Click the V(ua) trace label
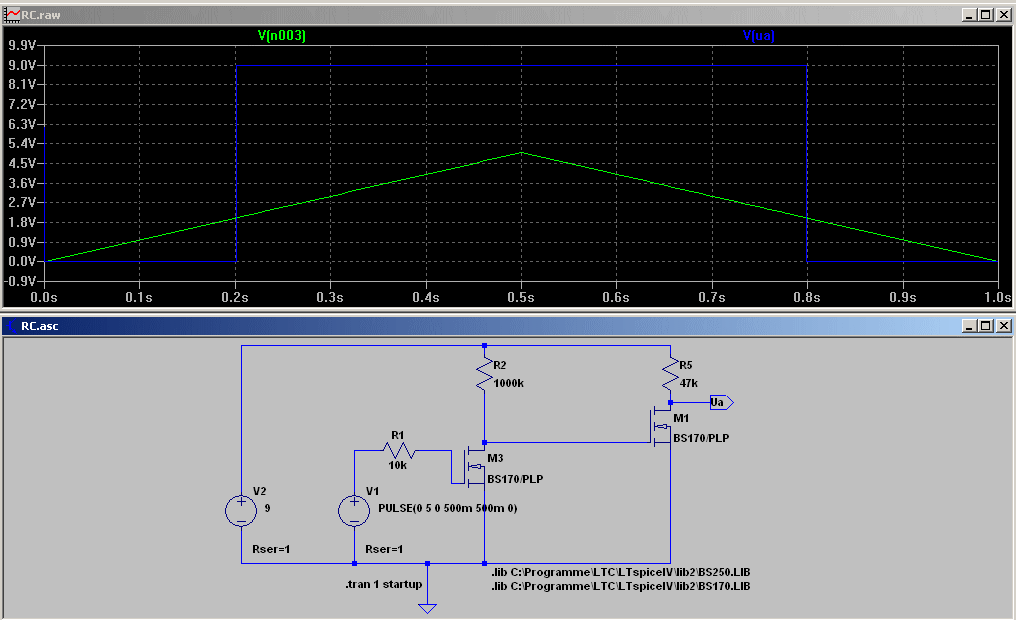1016x620 pixels. tap(758, 35)
